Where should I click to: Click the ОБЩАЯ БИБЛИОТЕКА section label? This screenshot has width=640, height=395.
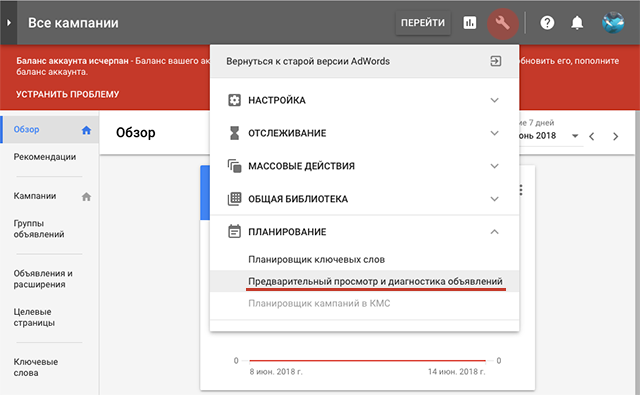[x=298, y=199]
